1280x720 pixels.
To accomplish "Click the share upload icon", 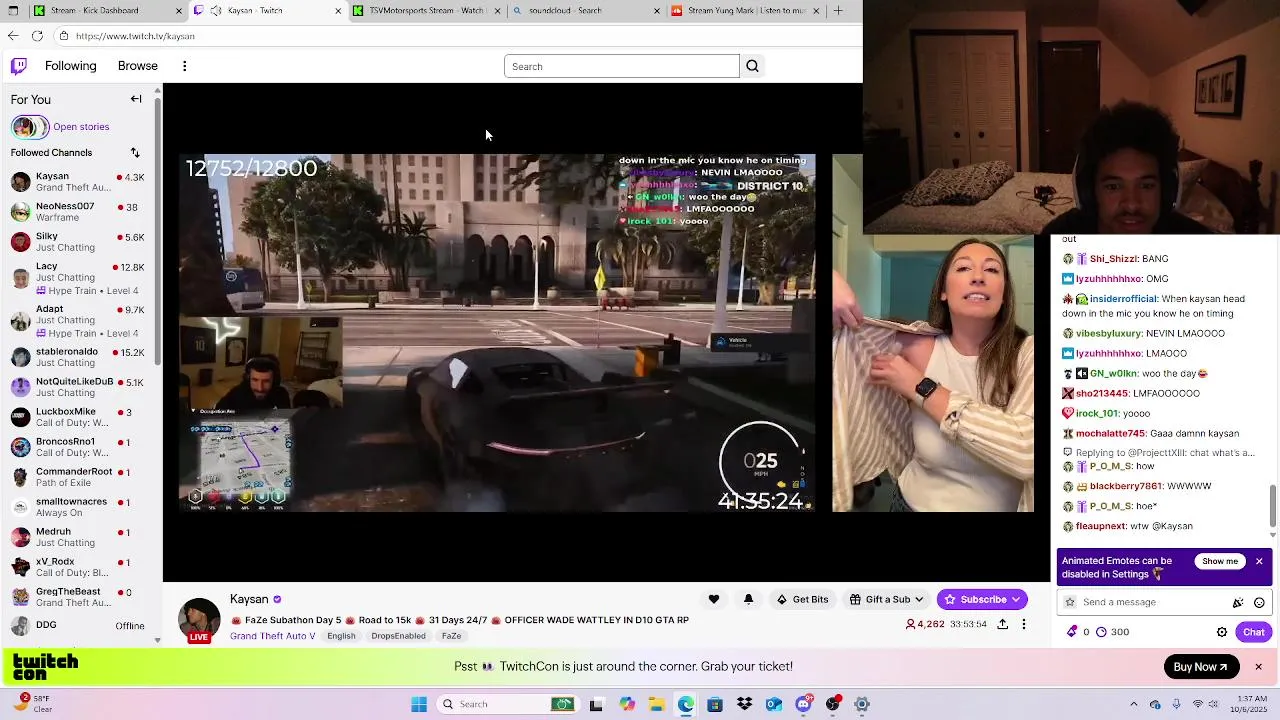I will tap(1002, 624).
